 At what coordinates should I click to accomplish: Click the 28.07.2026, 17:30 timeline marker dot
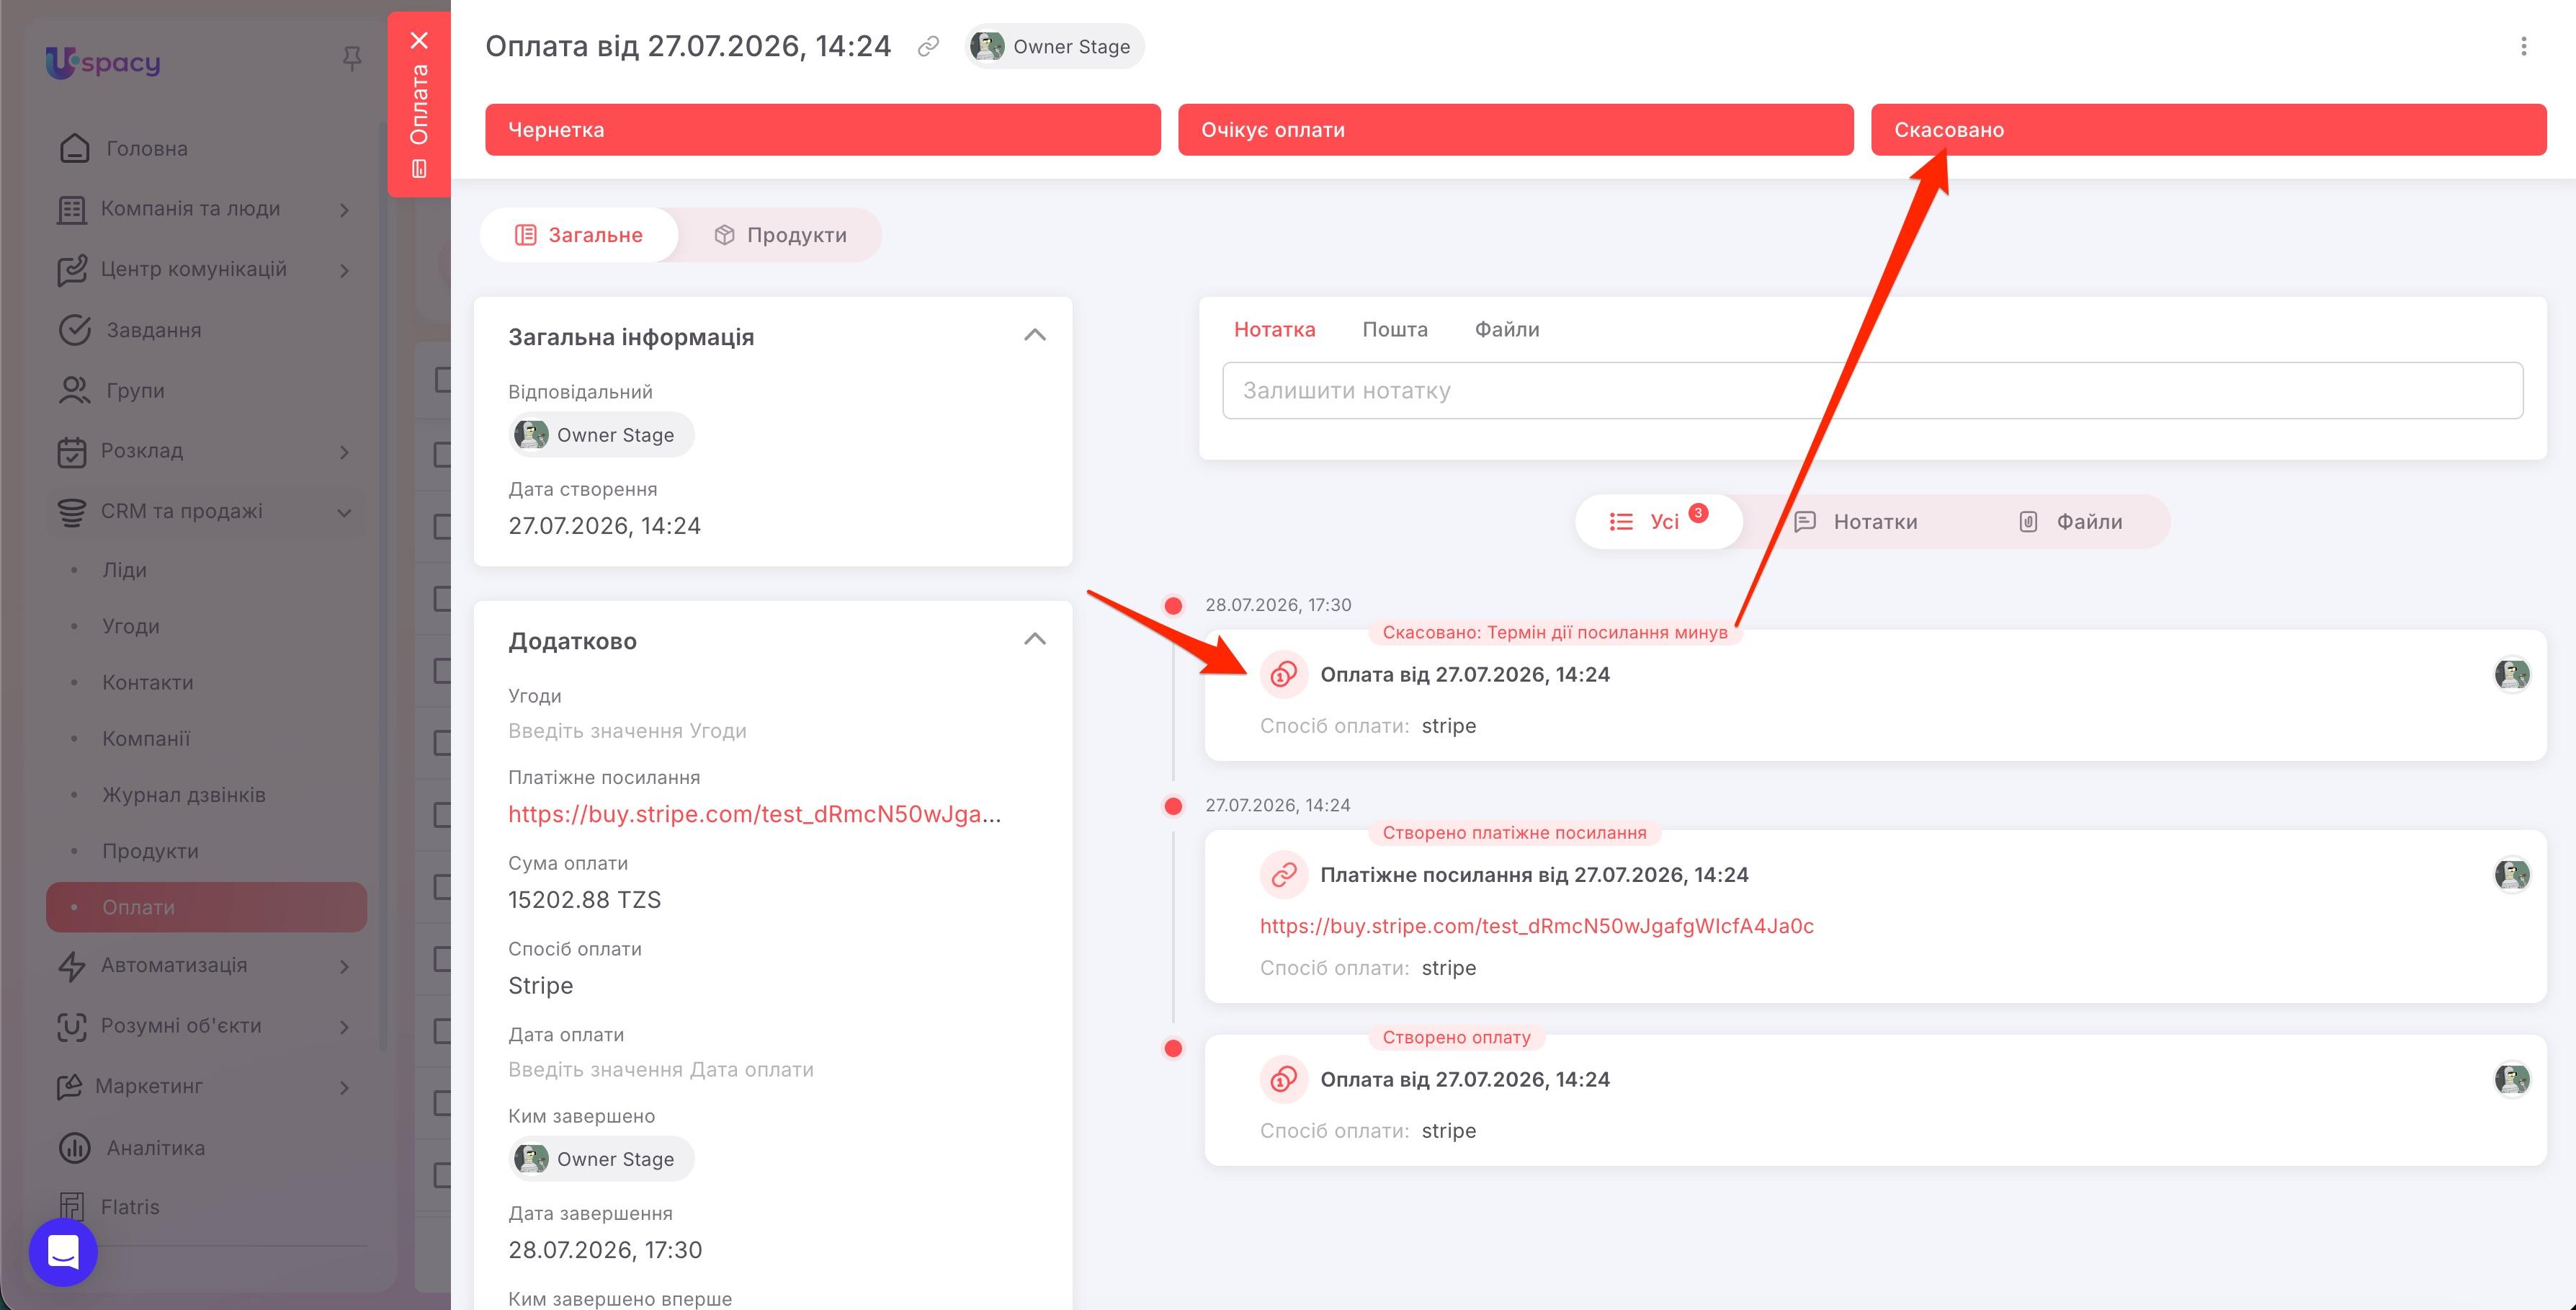[1173, 606]
